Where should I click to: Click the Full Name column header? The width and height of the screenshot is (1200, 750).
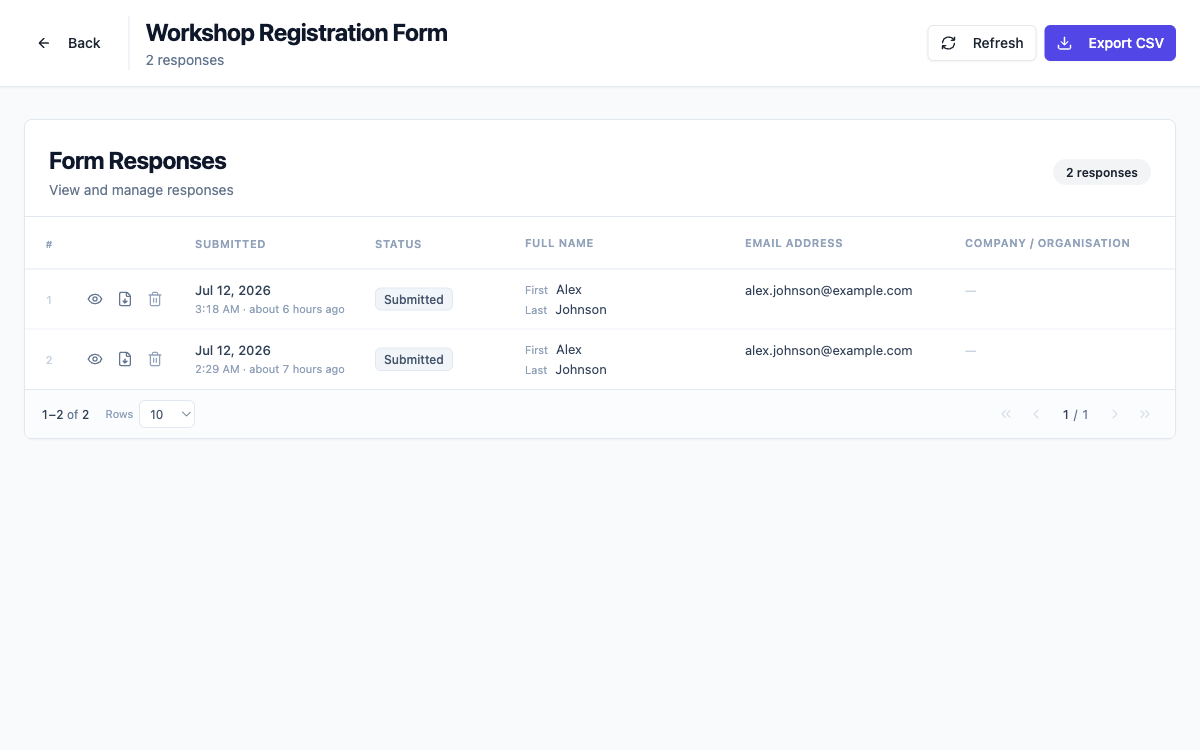(559, 243)
